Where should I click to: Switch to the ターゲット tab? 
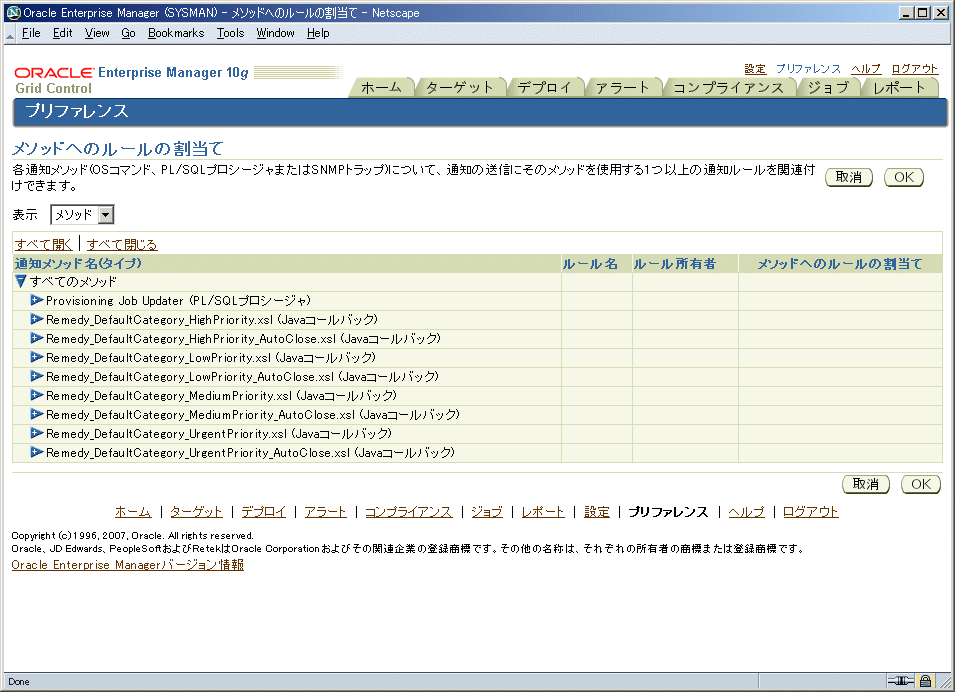pos(460,88)
